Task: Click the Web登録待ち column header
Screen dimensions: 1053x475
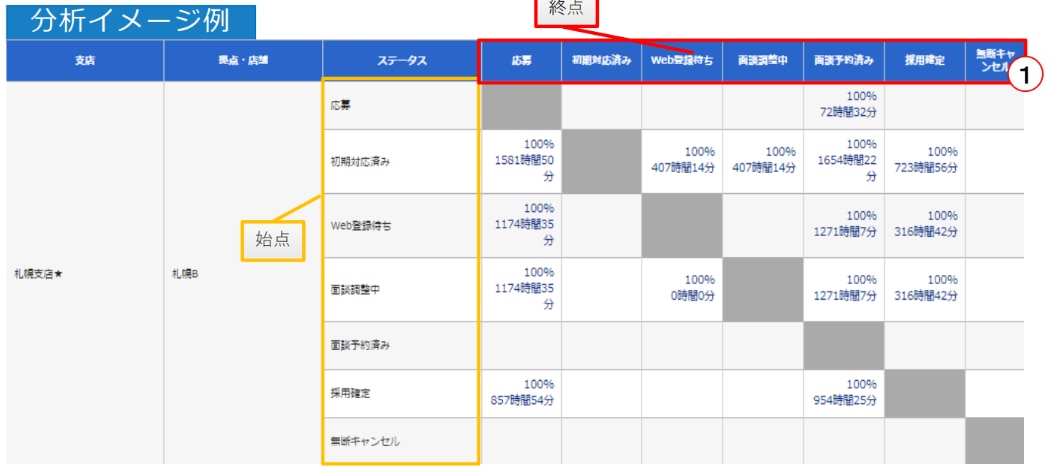Action: [681, 61]
